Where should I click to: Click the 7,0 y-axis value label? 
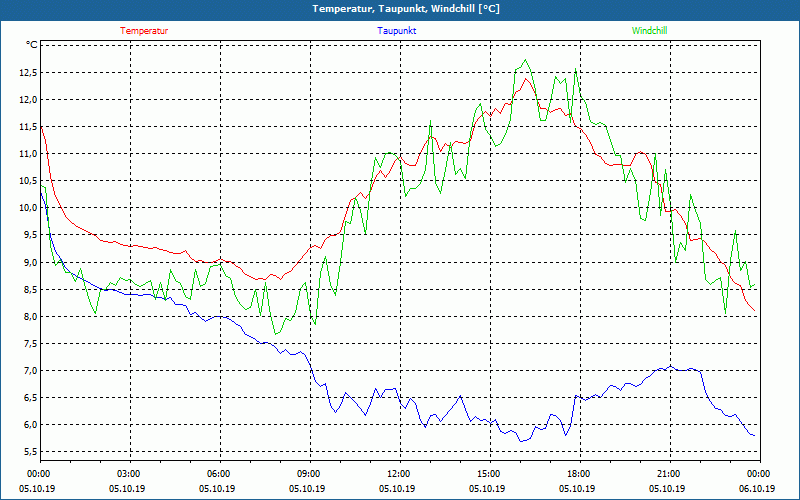27,371
